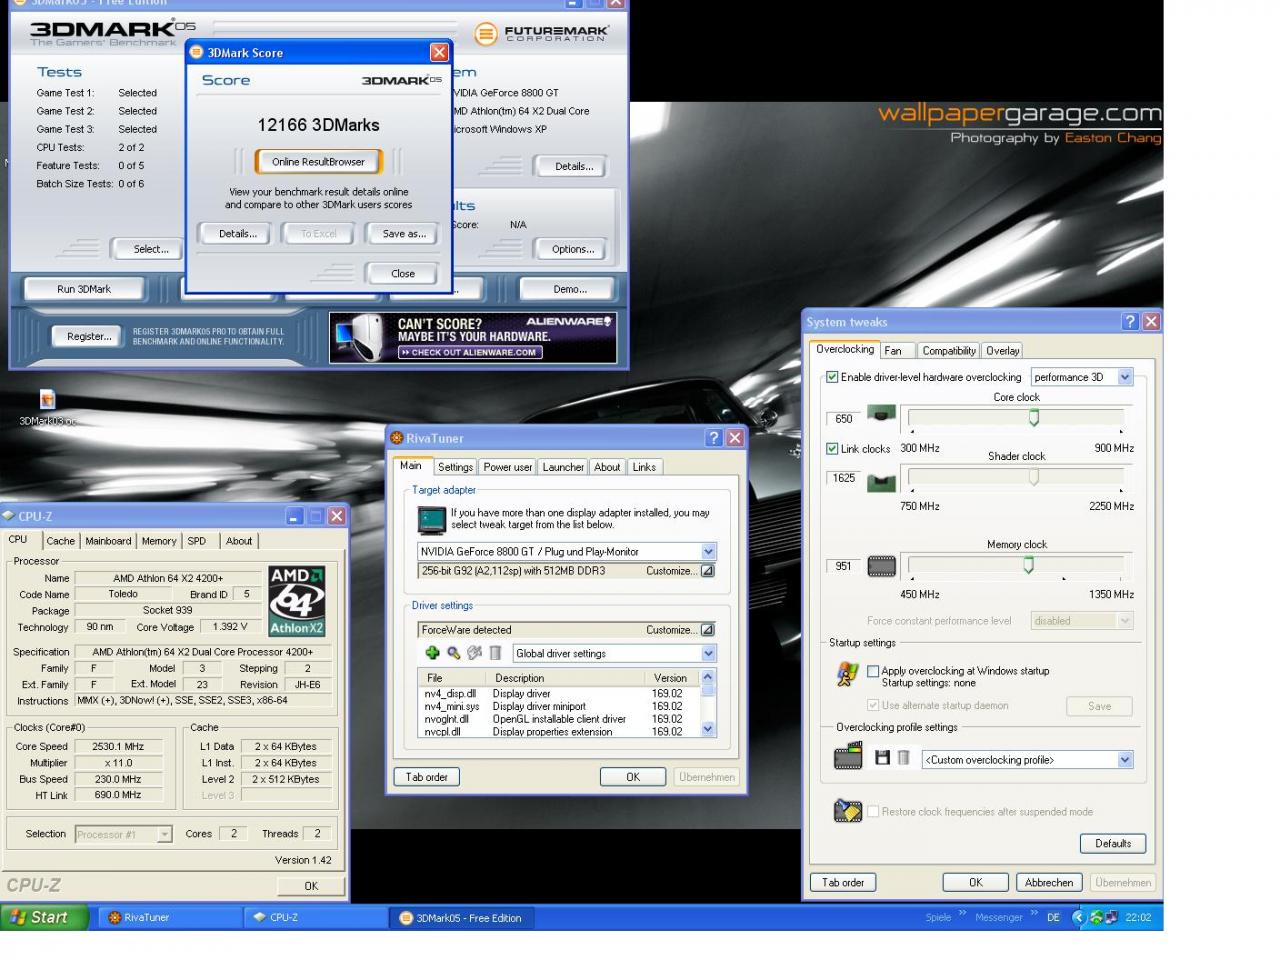Uncheck the Link clocks checkbox
Image resolution: width=1280 pixels, height=960 pixels.
(832, 449)
